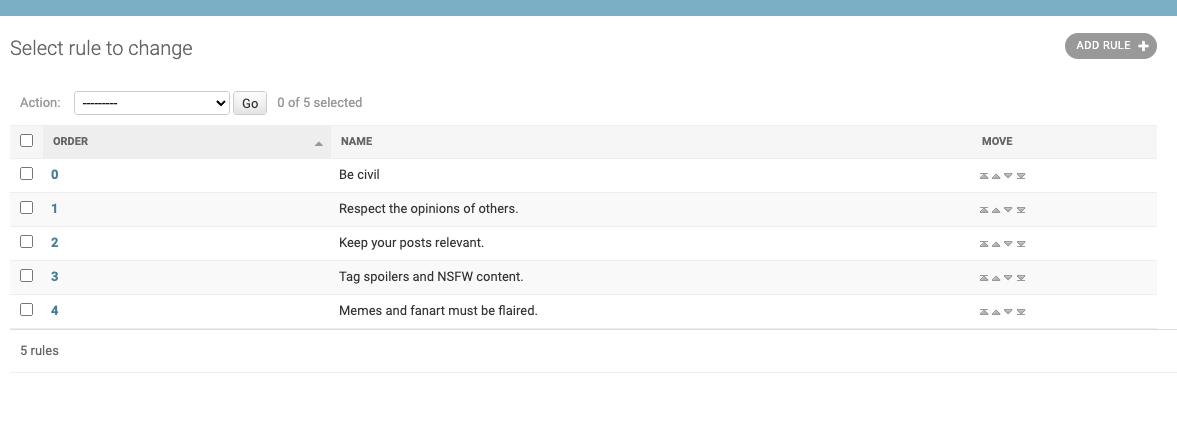The height and width of the screenshot is (428, 1177).
Task: Move "Tag spoilers" rule to bottom
Action: (1021, 278)
